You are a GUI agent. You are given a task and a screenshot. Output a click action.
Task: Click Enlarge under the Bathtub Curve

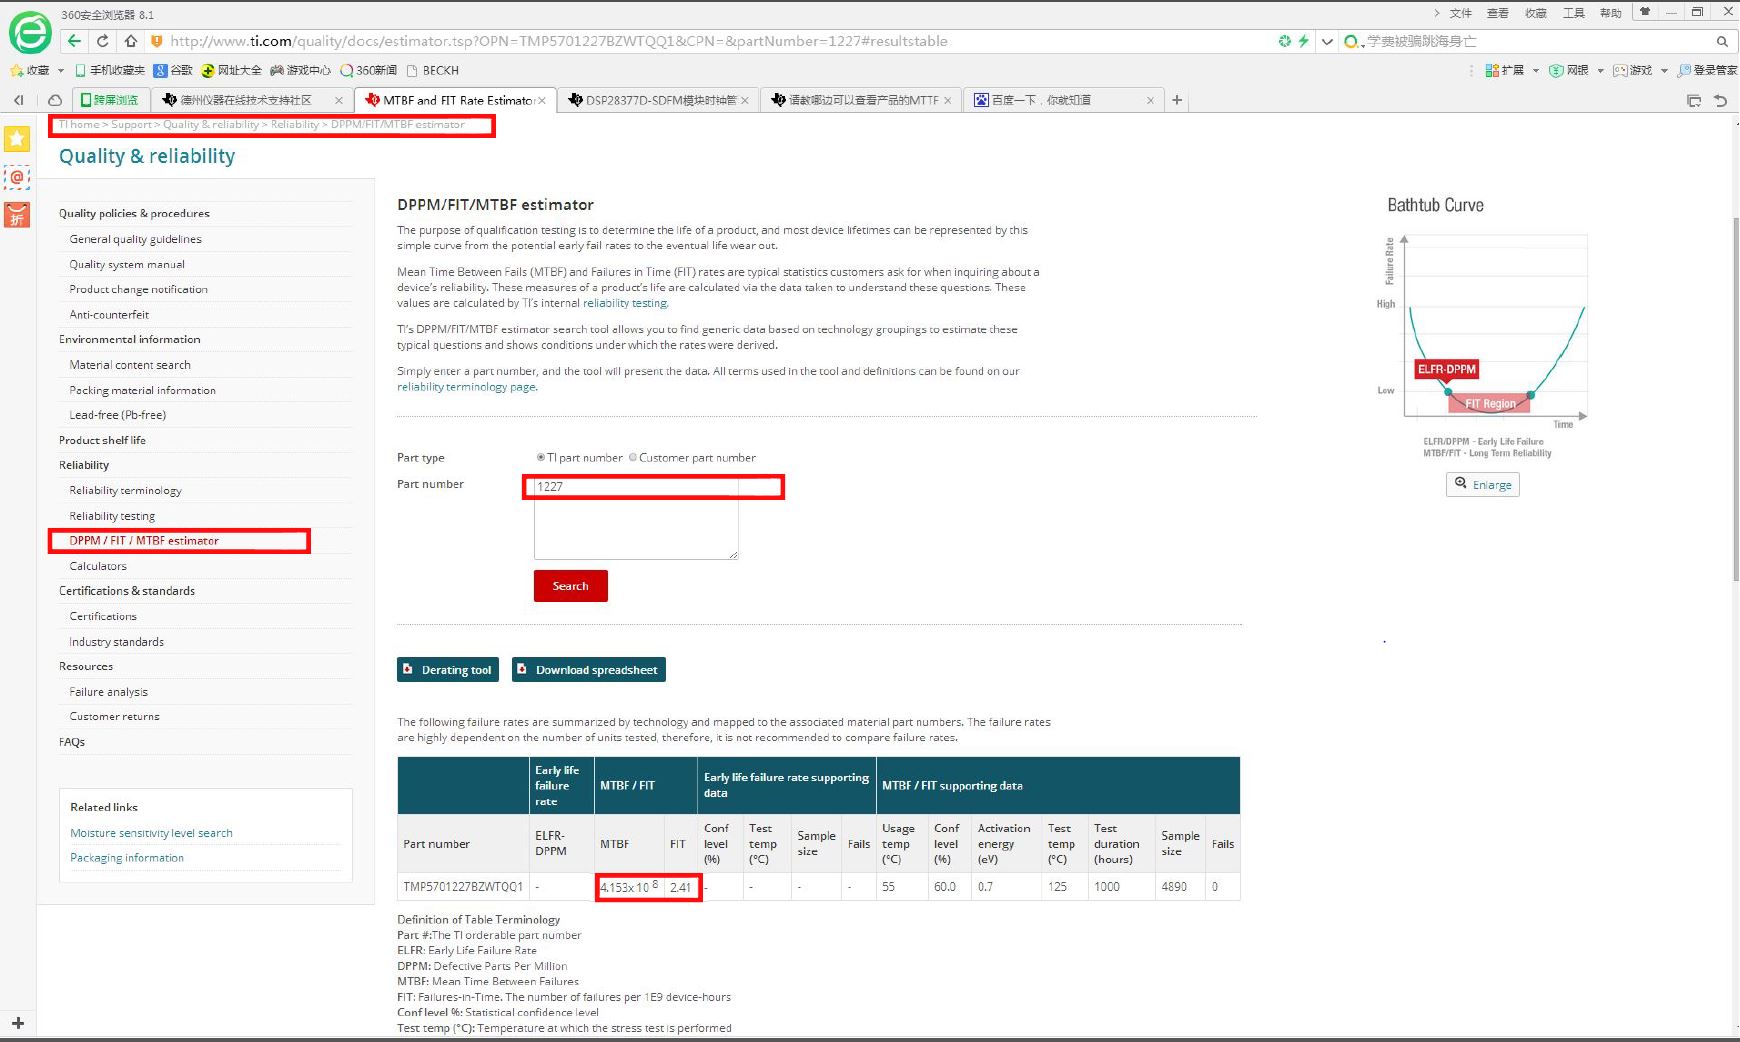1483,485
